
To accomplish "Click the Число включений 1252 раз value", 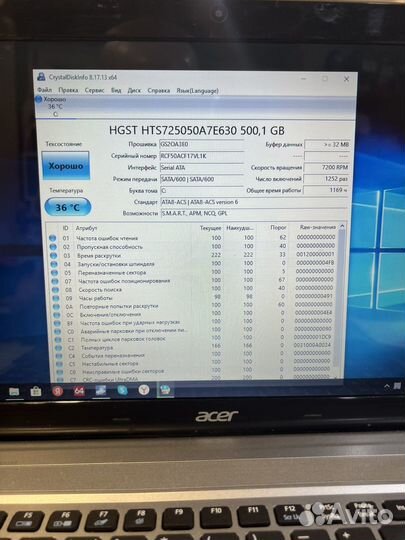I will 326,179.
